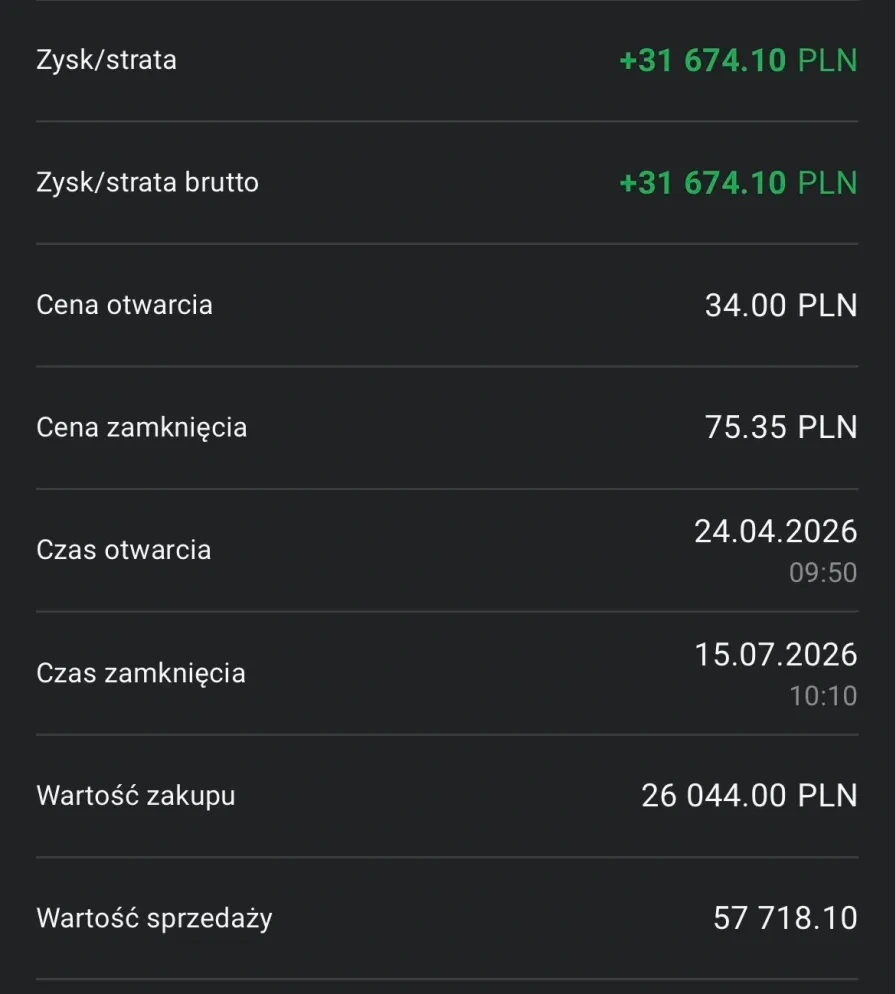Tap the 15.07.2026 closing date

[x=776, y=654]
